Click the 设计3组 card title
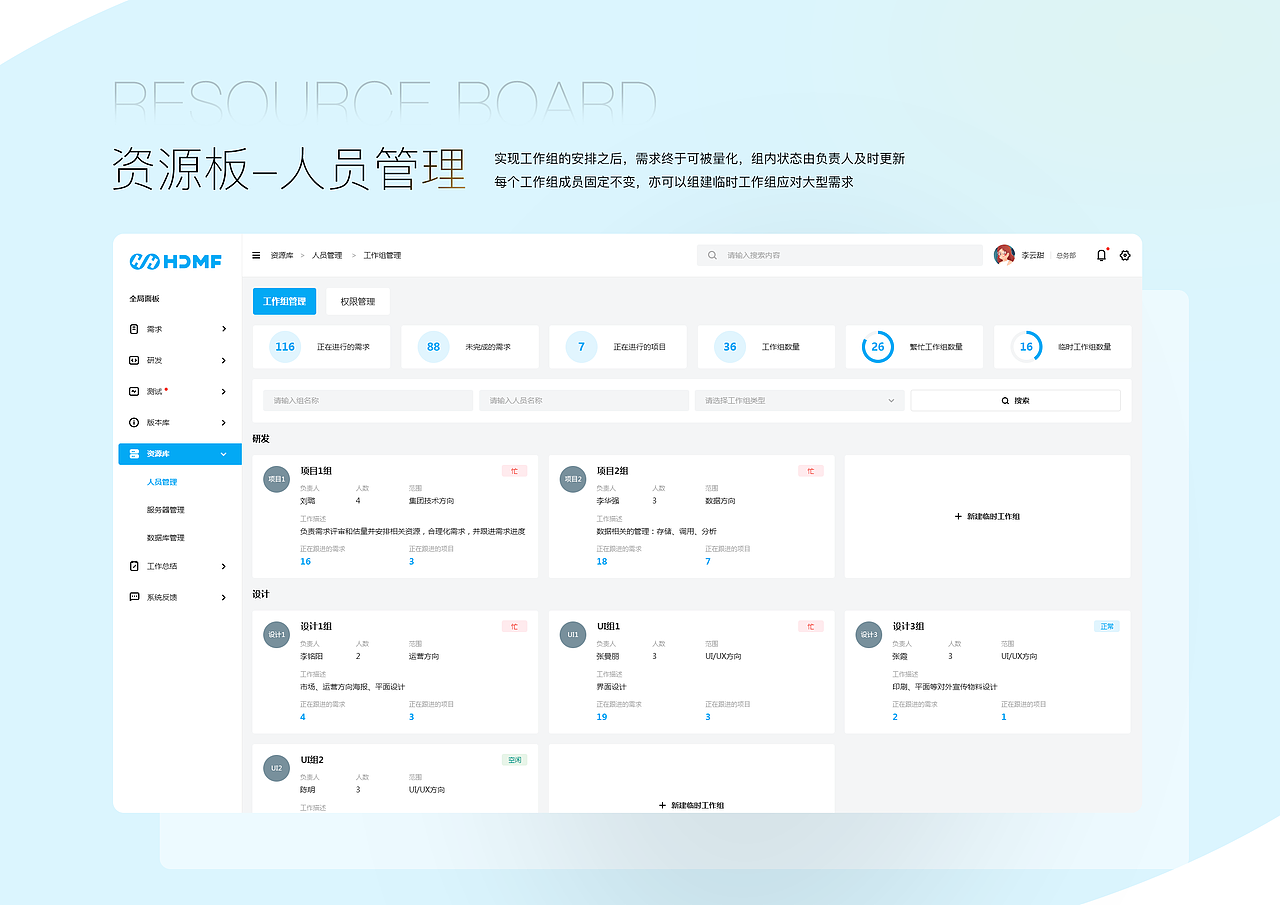Screen dimensions: 1280x905 click(x=908, y=627)
